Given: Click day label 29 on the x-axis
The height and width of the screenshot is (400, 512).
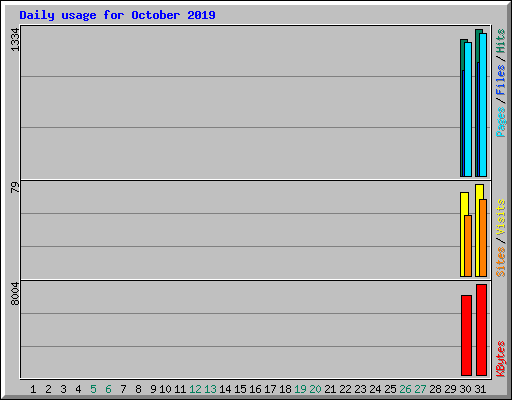Looking at the screenshot, I should [x=450, y=389].
